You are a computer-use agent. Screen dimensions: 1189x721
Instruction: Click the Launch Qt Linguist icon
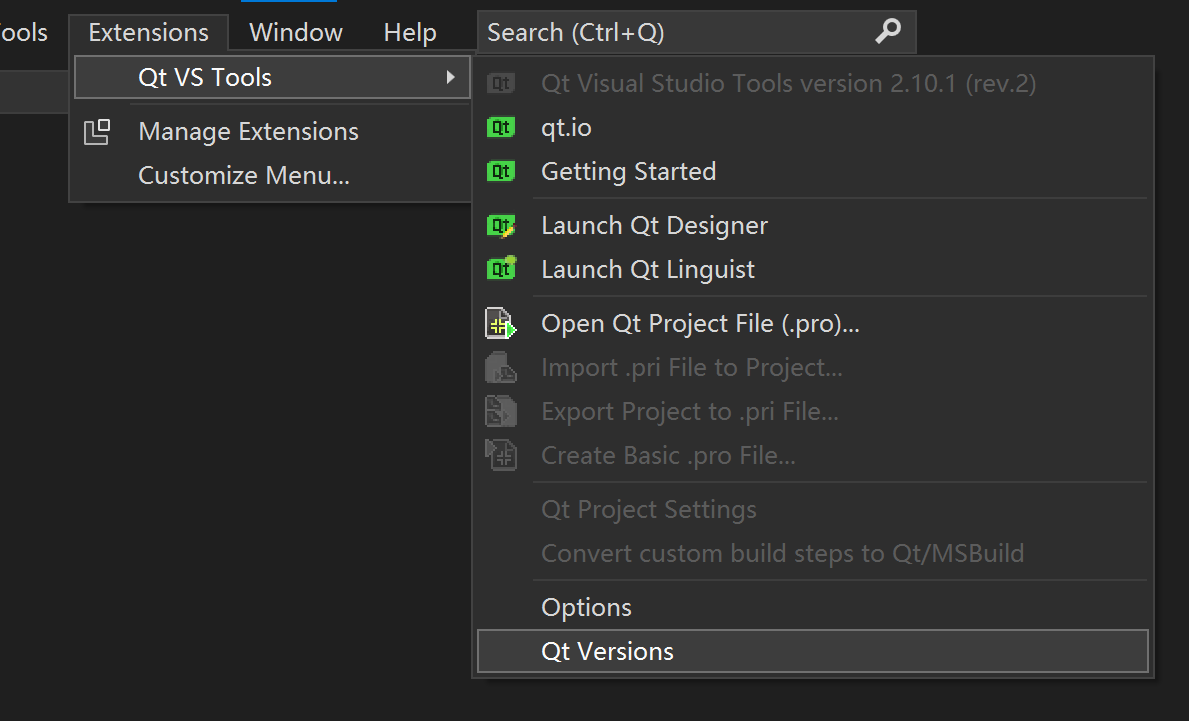click(x=501, y=269)
